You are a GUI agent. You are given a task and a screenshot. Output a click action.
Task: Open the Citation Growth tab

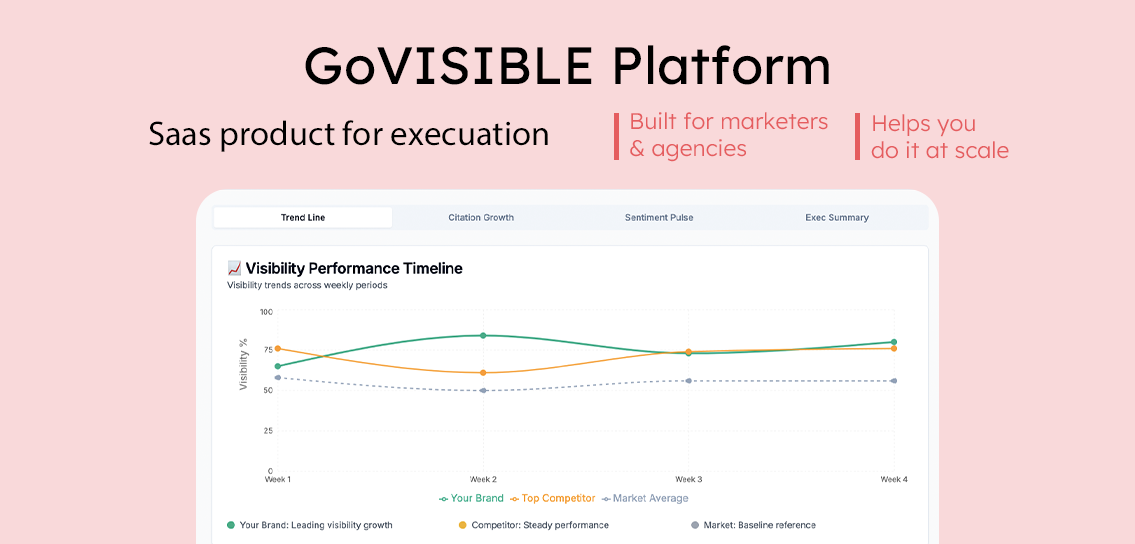(481, 217)
